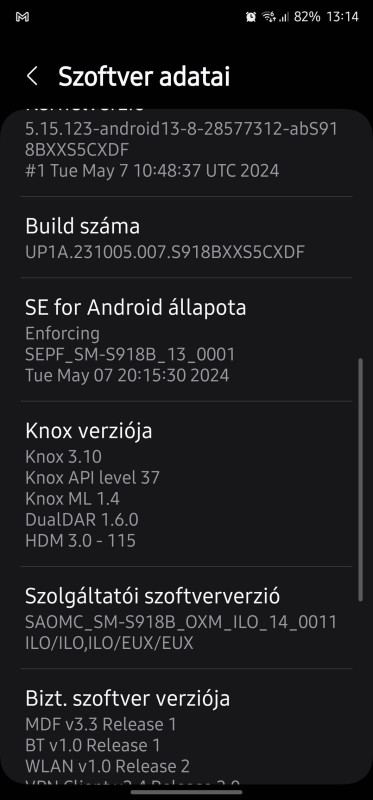Tap the MDF v3.3 Release 1 line
Image resolution: width=373 pixels, height=800 pixels.
click(x=101, y=724)
